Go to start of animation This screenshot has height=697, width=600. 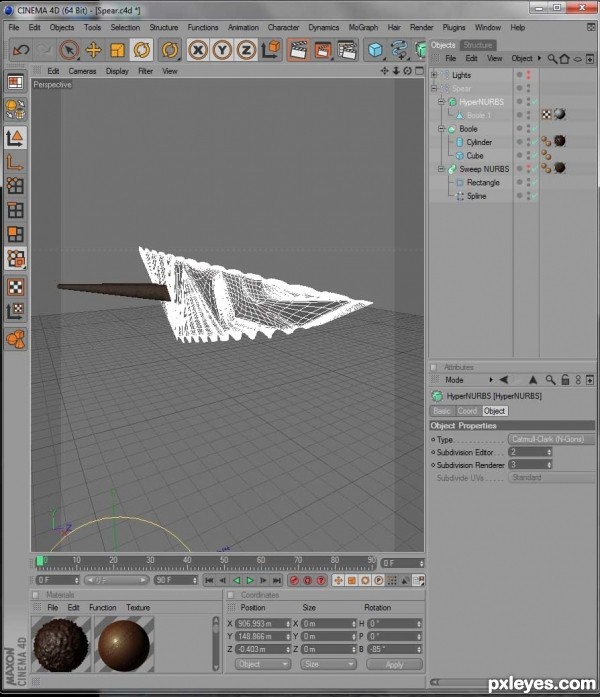point(209,580)
